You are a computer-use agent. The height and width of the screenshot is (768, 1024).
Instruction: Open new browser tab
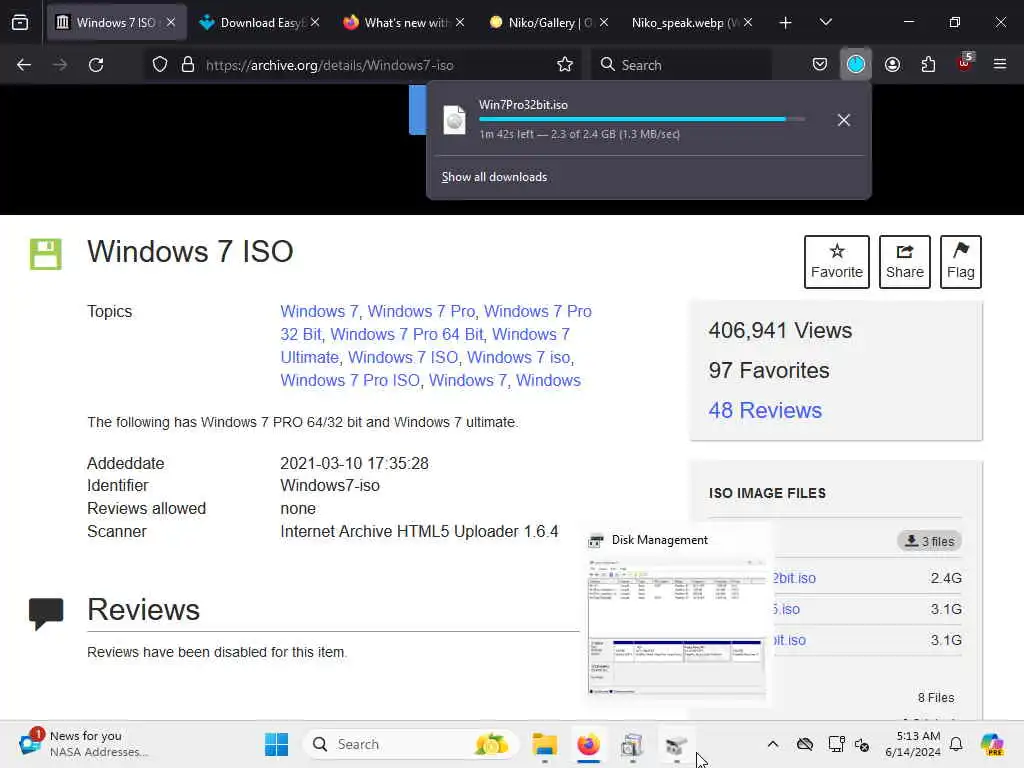pyautogui.click(x=785, y=23)
